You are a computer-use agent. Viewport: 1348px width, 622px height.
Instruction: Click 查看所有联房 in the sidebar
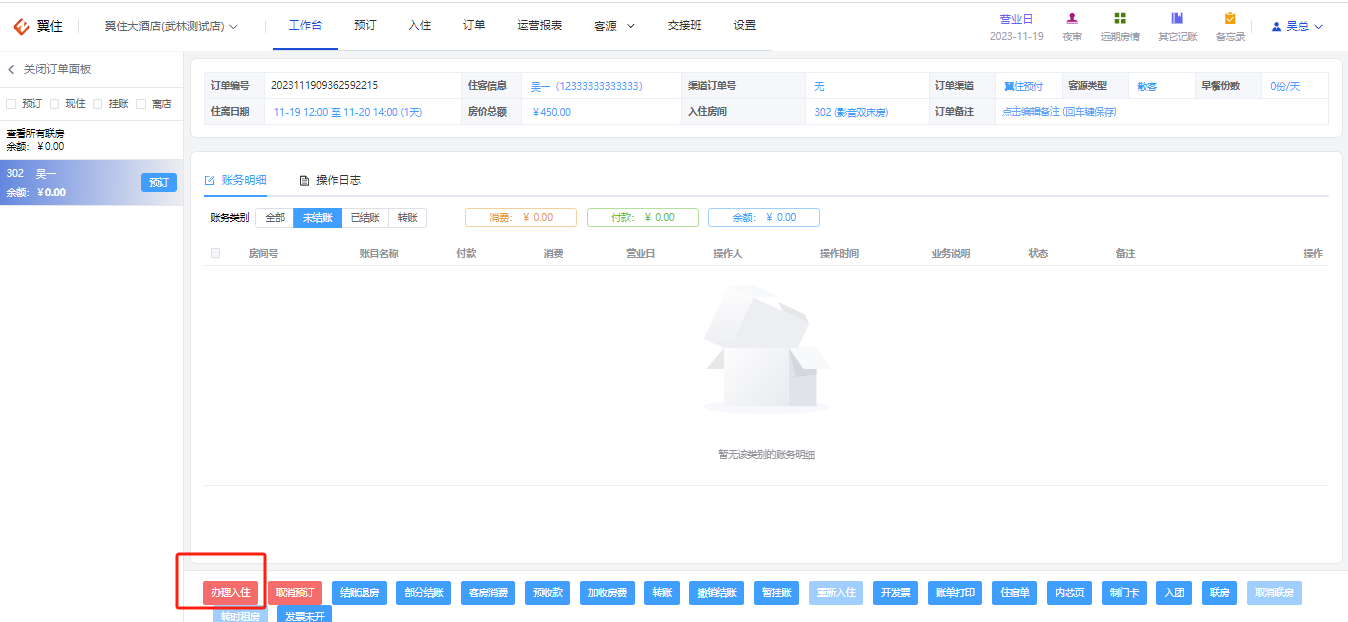coord(35,133)
